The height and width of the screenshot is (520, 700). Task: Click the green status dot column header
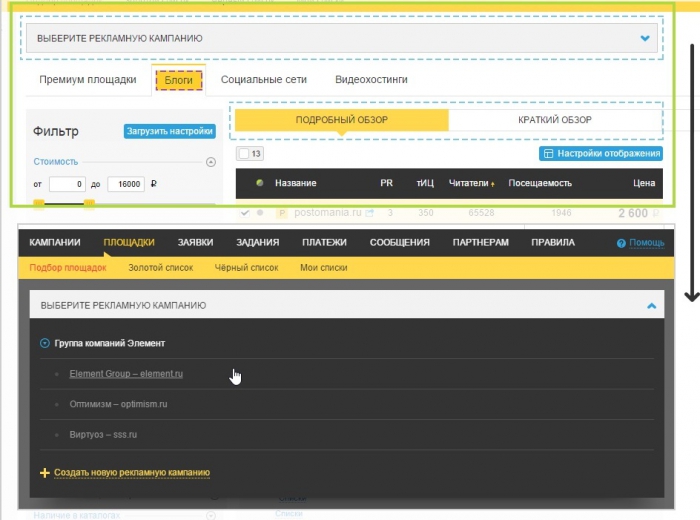point(259,183)
